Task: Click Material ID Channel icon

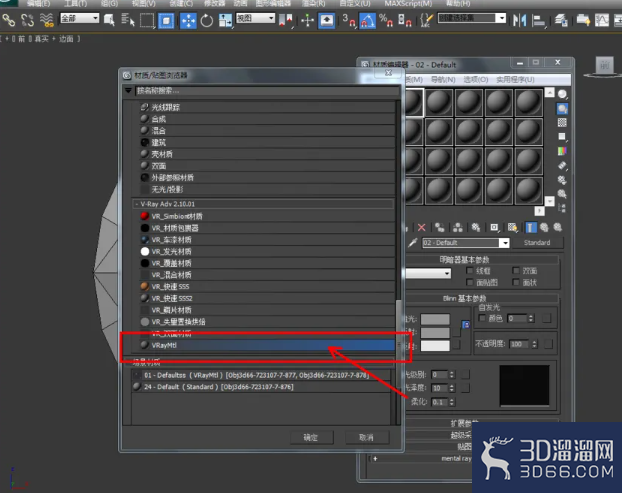Action: click(494, 227)
